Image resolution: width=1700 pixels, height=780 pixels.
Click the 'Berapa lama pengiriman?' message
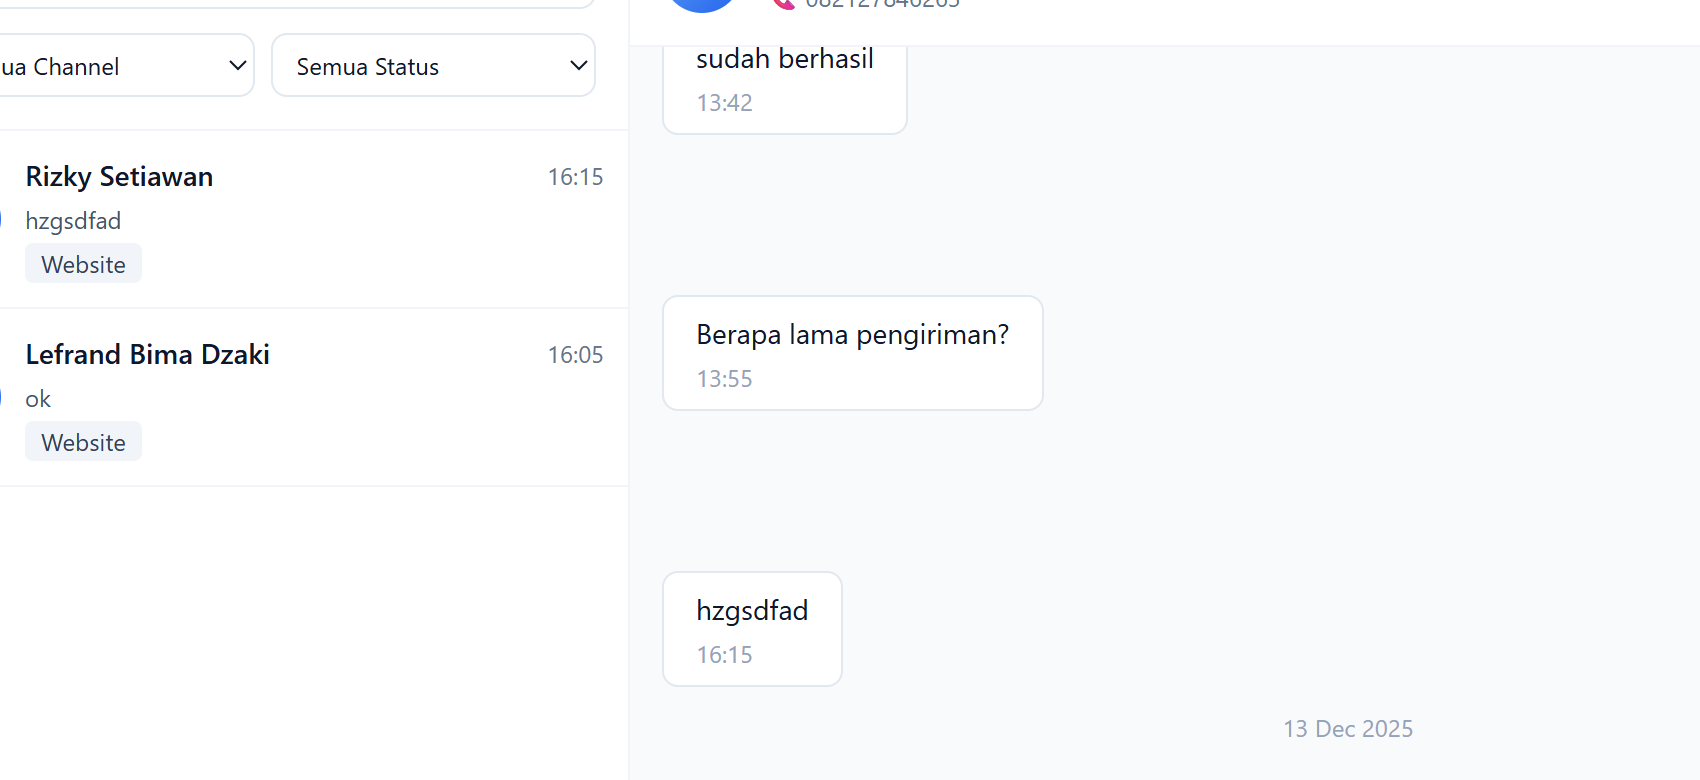[x=852, y=352]
